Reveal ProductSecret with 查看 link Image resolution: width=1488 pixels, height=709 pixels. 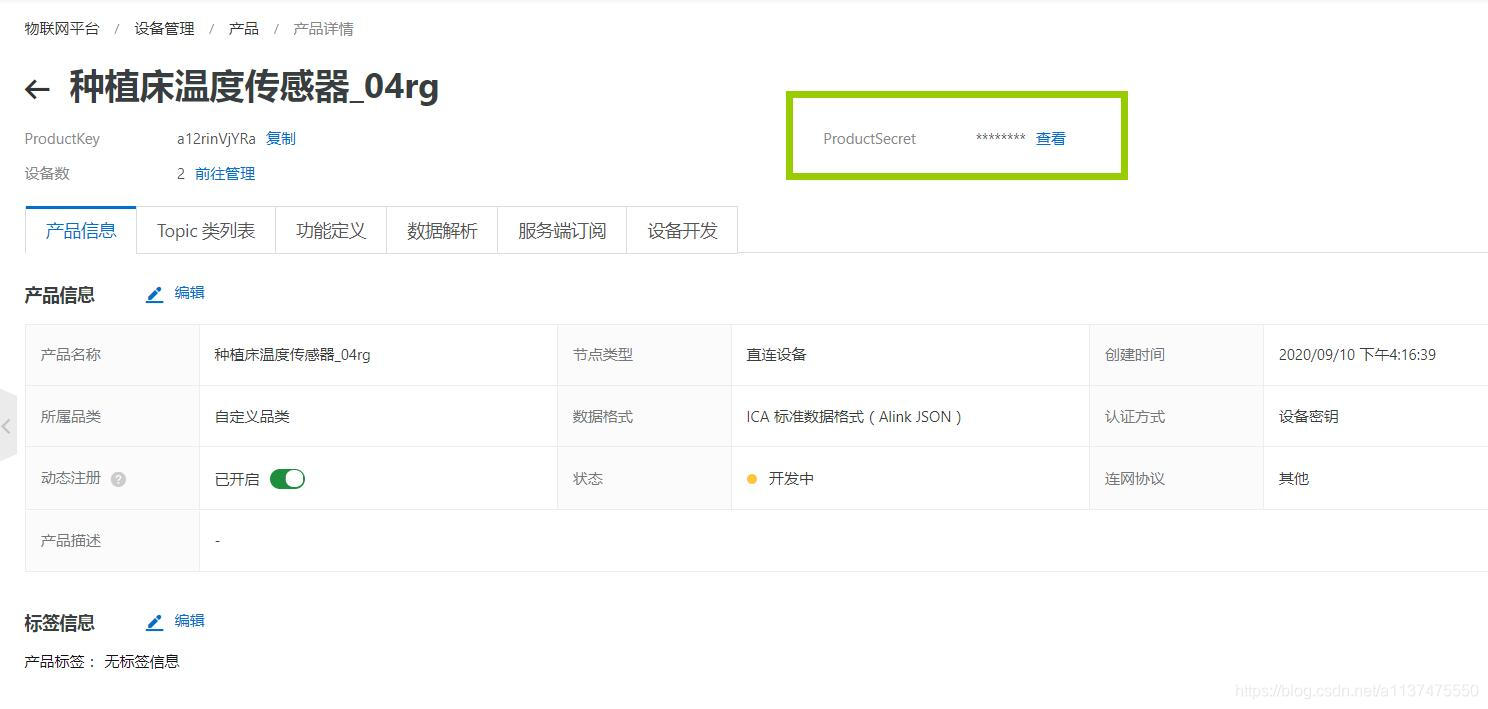[x=1051, y=139]
